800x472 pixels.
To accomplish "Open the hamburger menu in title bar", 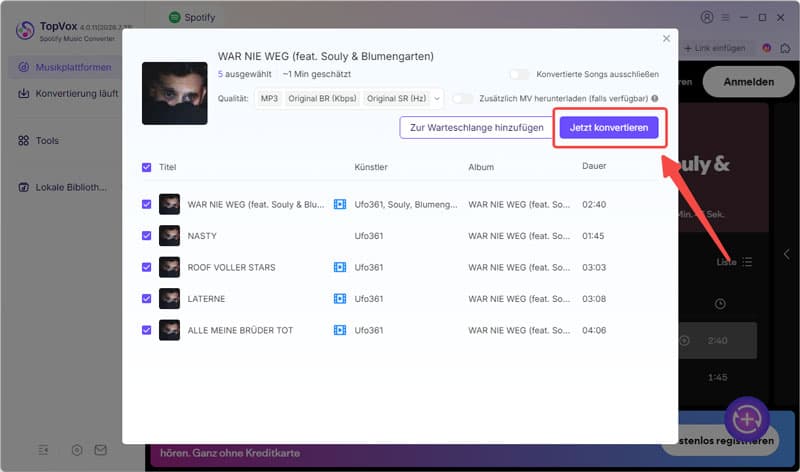I will [x=725, y=17].
